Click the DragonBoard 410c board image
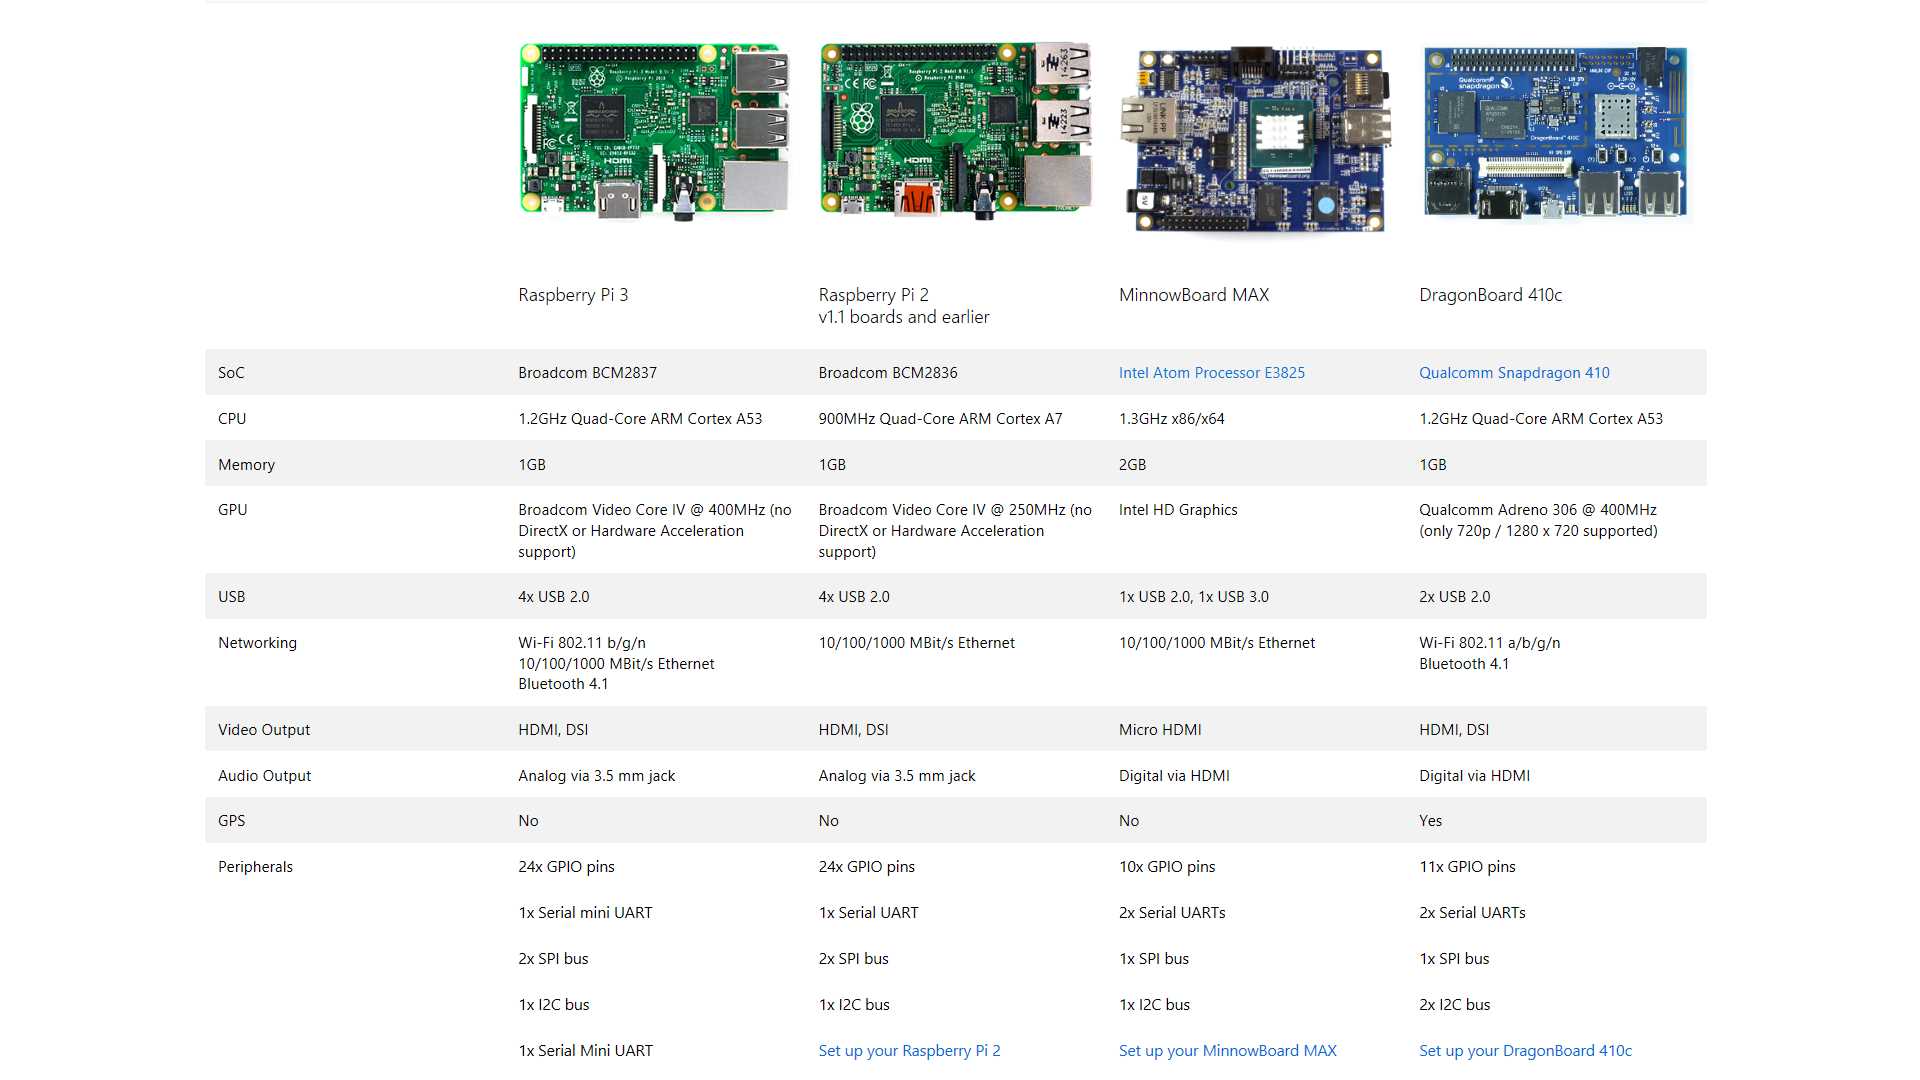This screenshot has width=1920, height=1080. click(x=1555, y=132)
